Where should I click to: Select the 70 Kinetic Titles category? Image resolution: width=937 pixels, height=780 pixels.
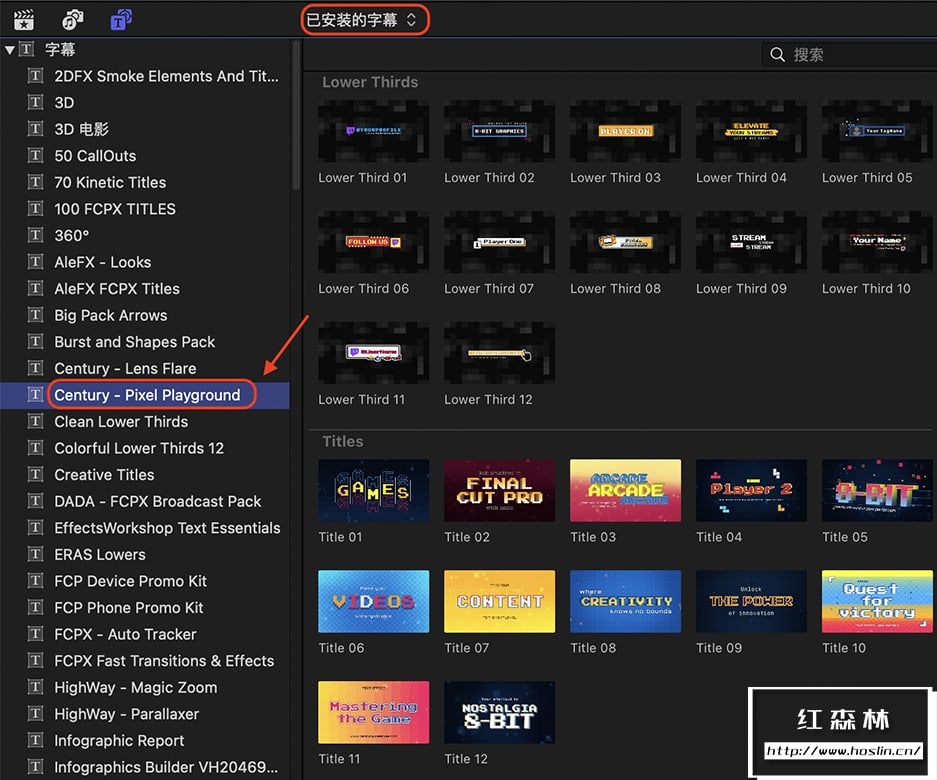point(145,182)
